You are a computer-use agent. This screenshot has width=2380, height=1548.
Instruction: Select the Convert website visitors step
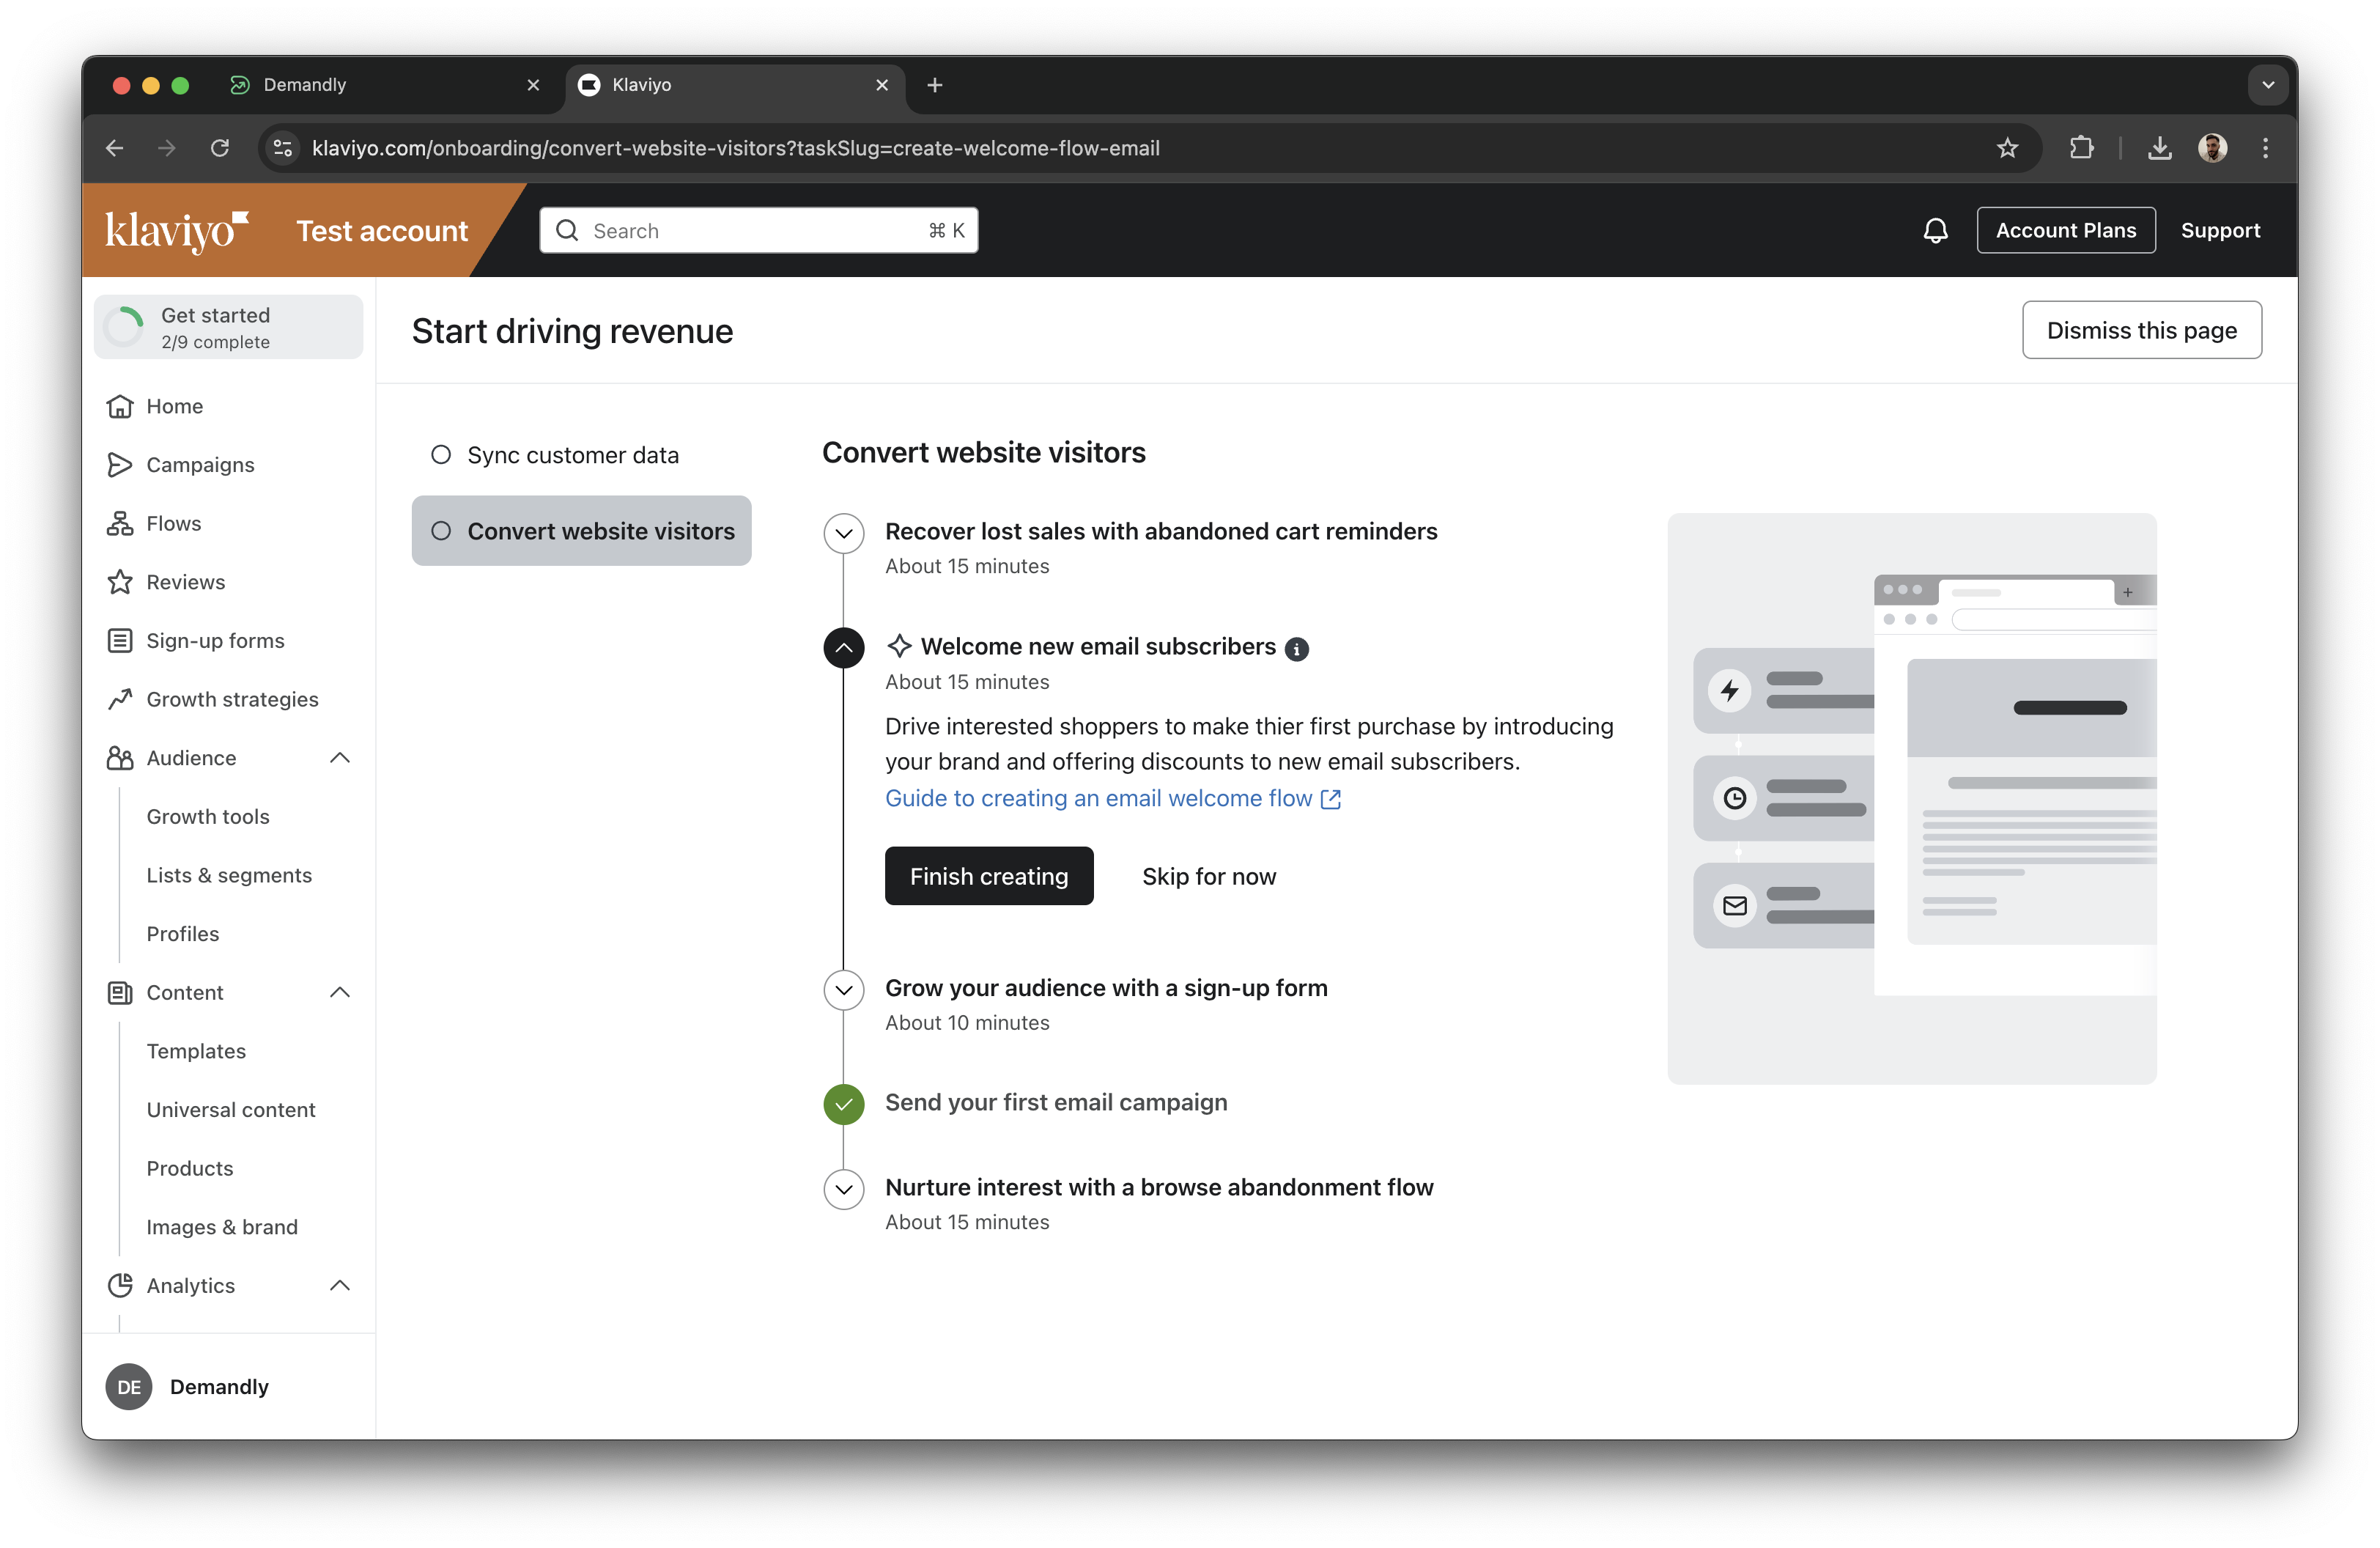(581, 531)
